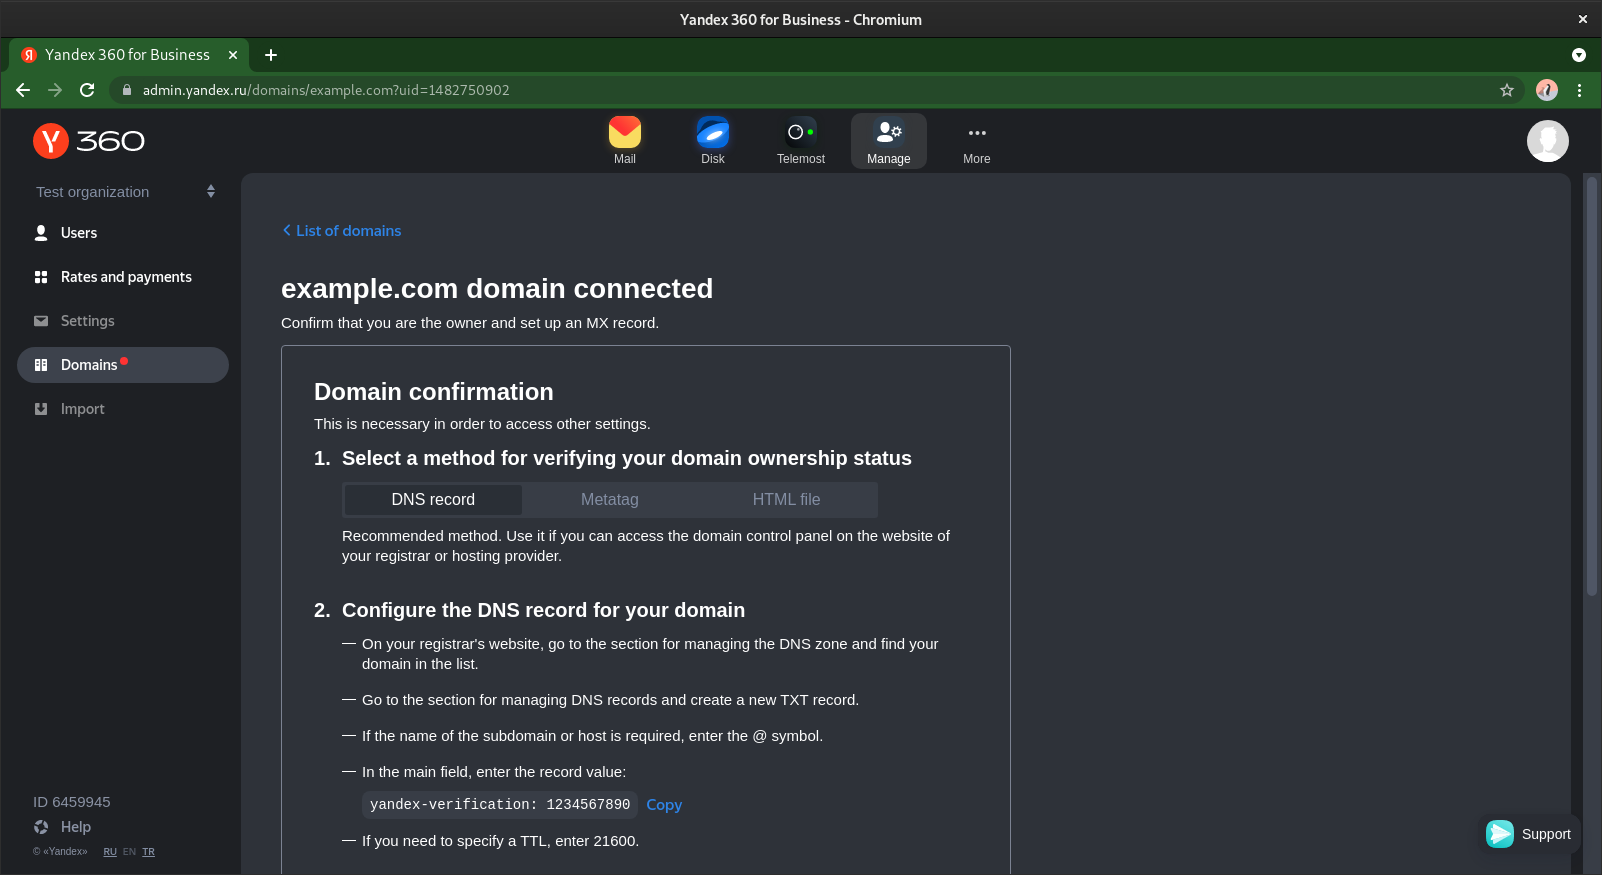Screen dimensions: 1602x875
Task: Launch the Telemost icon
Action: 801,141
